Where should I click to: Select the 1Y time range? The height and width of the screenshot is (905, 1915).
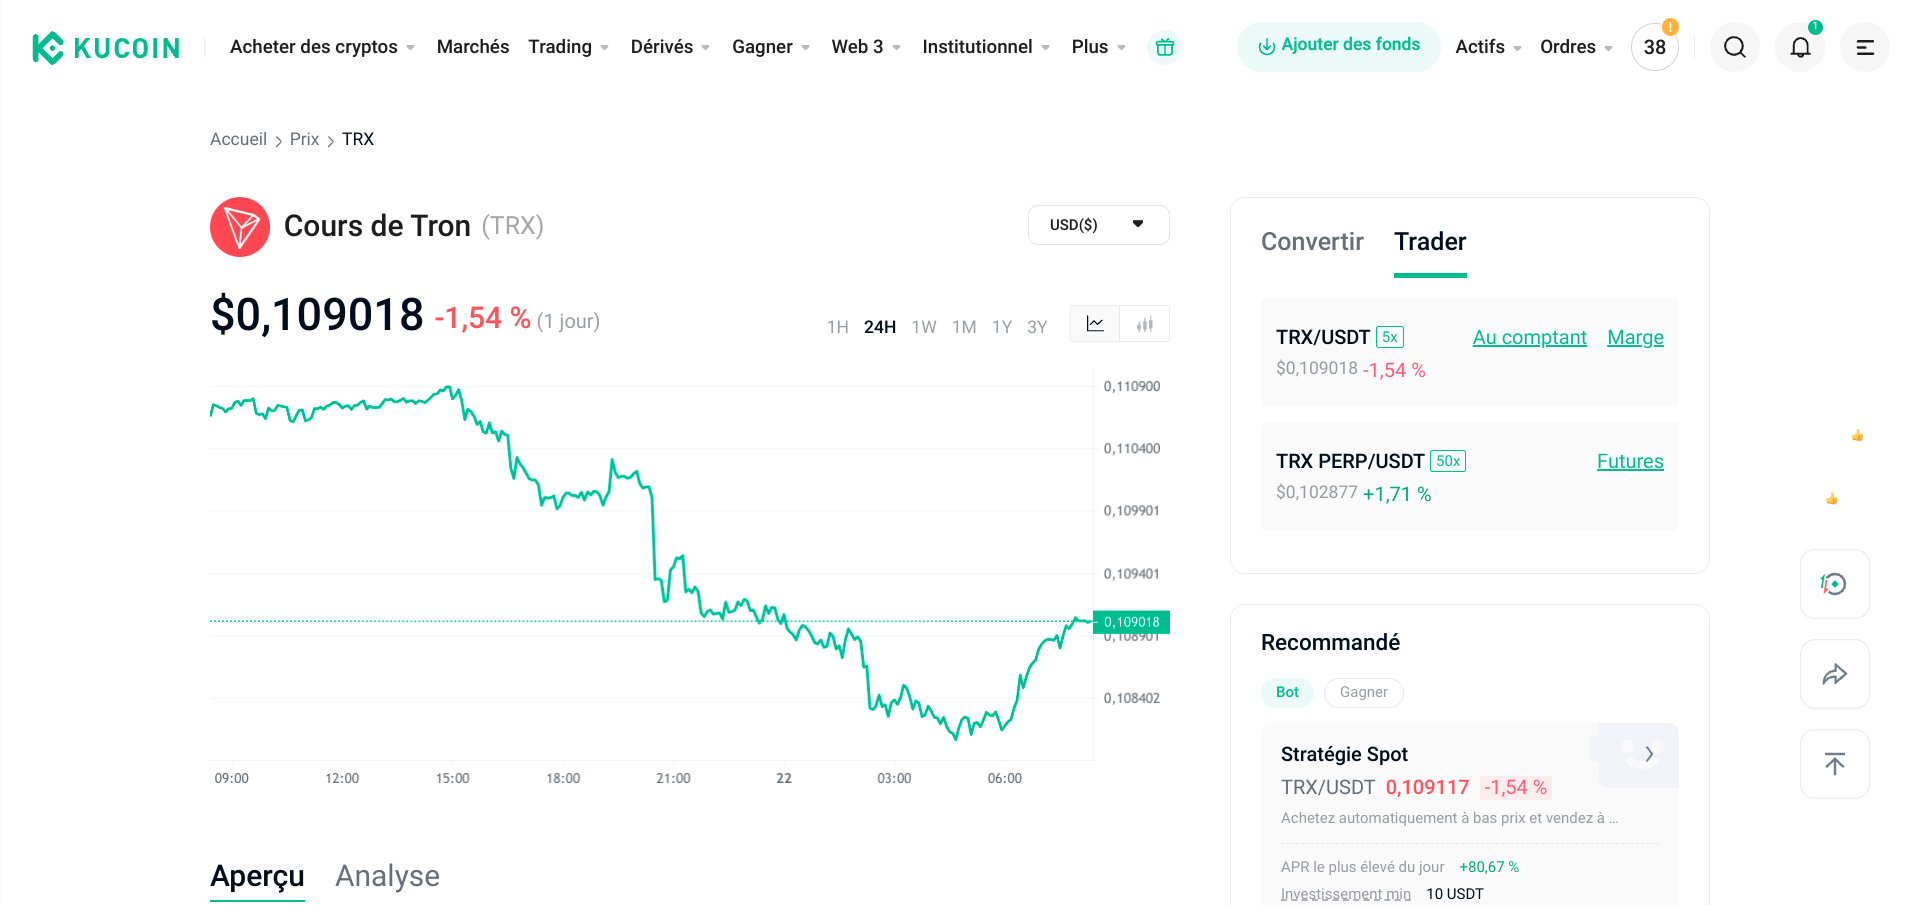[1002, 327]
